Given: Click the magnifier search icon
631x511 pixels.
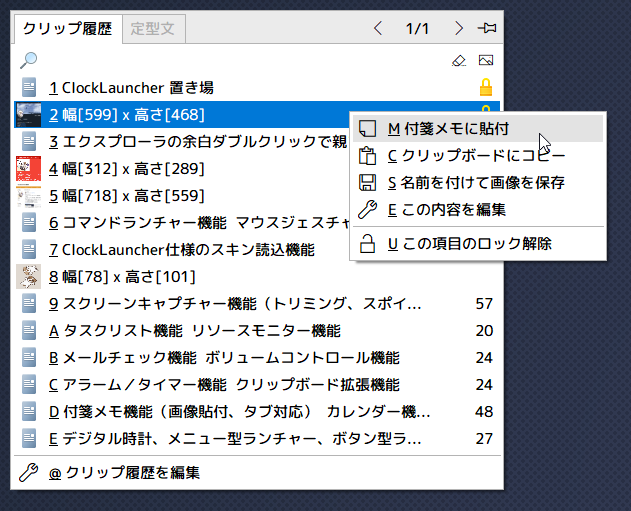Looking at the screenshot, I should click(29, 60).
